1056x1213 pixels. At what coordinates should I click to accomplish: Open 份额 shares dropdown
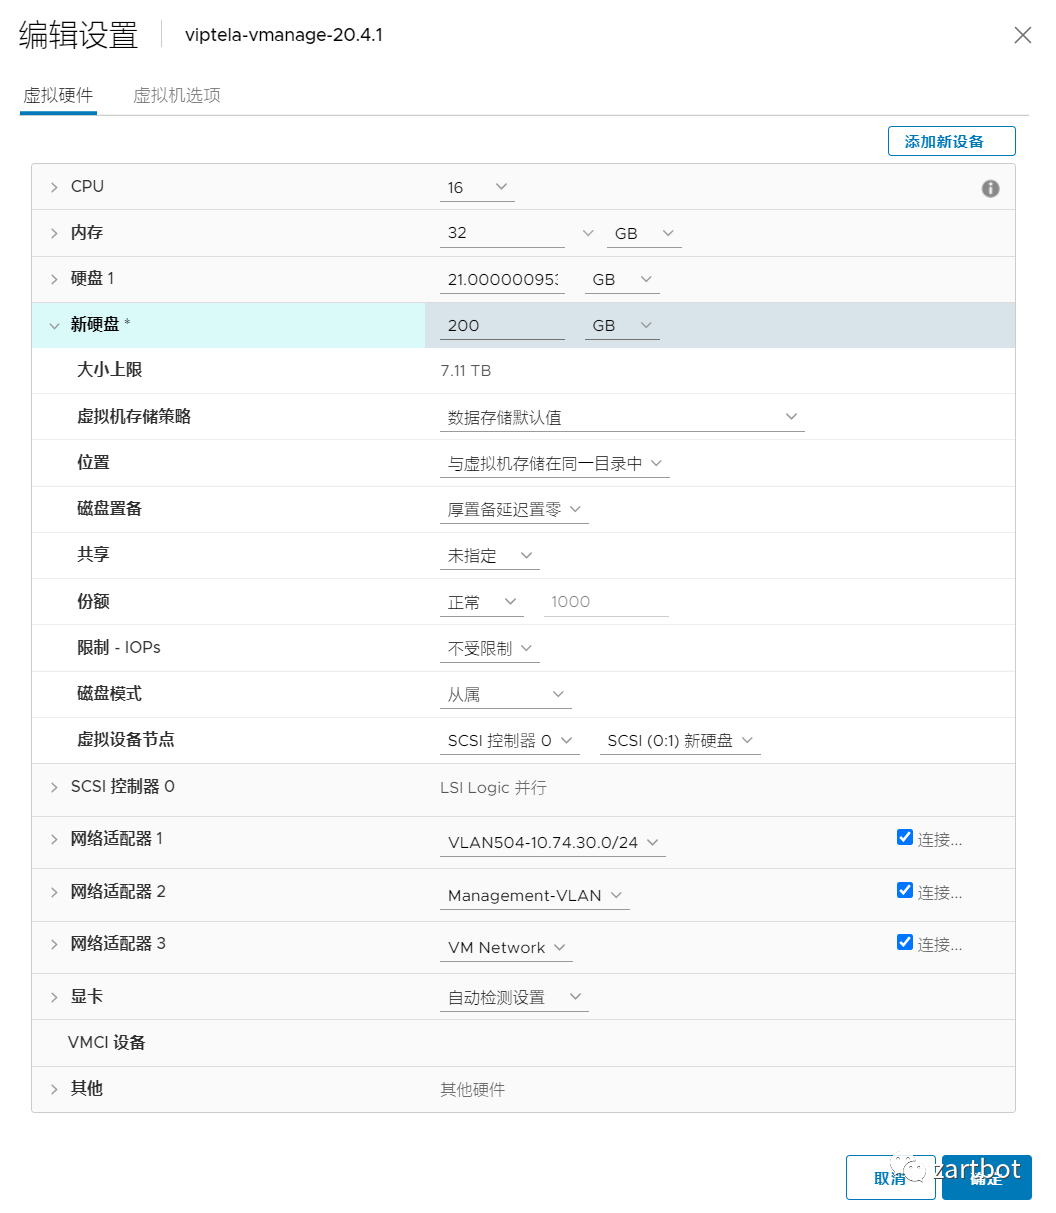pyautogui.click(x=482, y=602)
